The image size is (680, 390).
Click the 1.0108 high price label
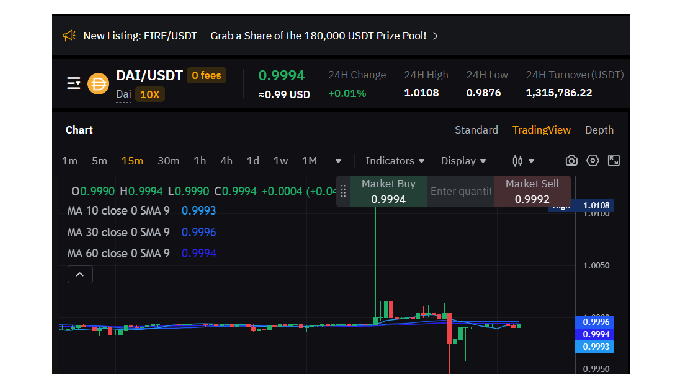(595, 205)
